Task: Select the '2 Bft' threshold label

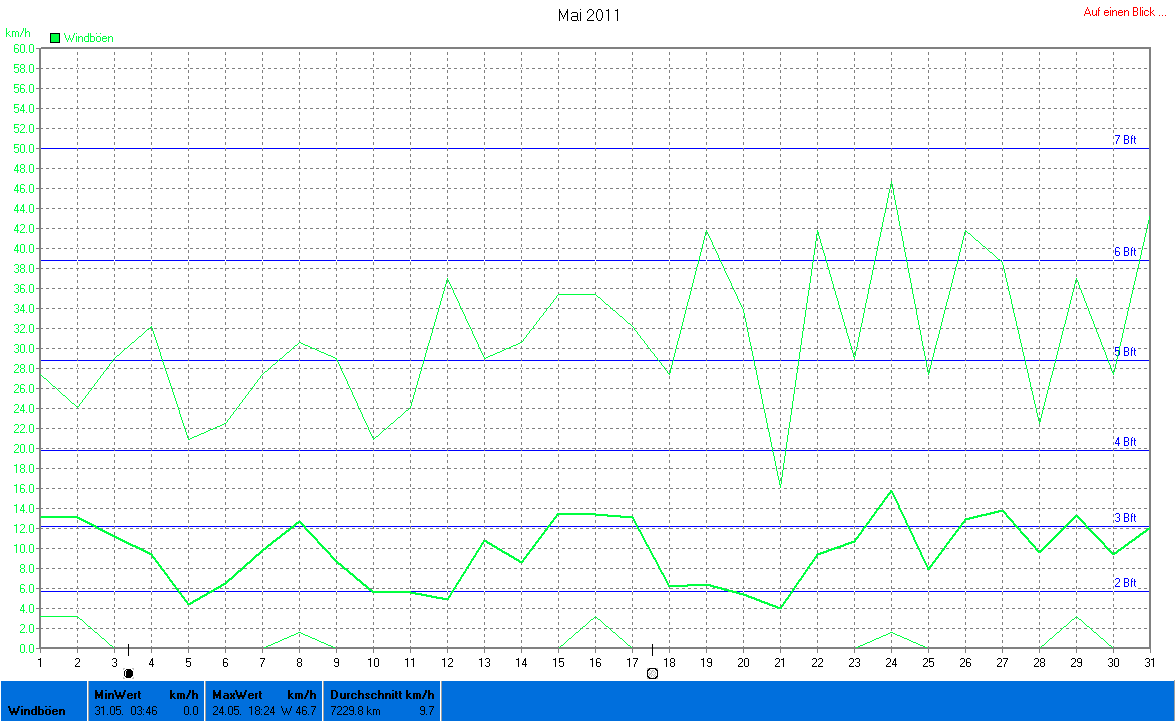Action: [1125, 583]
